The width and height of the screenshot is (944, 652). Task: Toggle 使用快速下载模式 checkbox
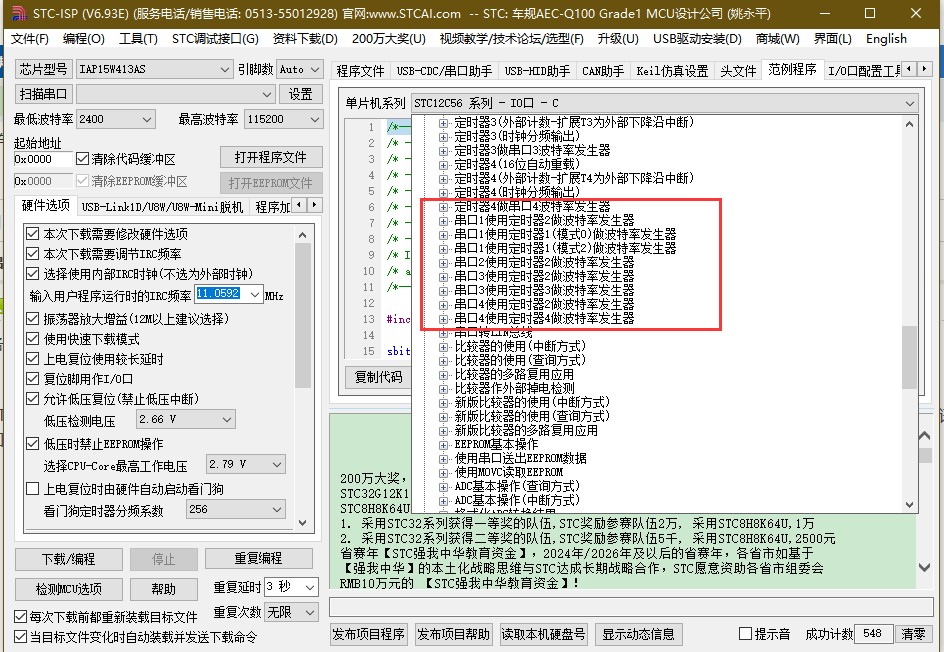click(x=33, y=339)
